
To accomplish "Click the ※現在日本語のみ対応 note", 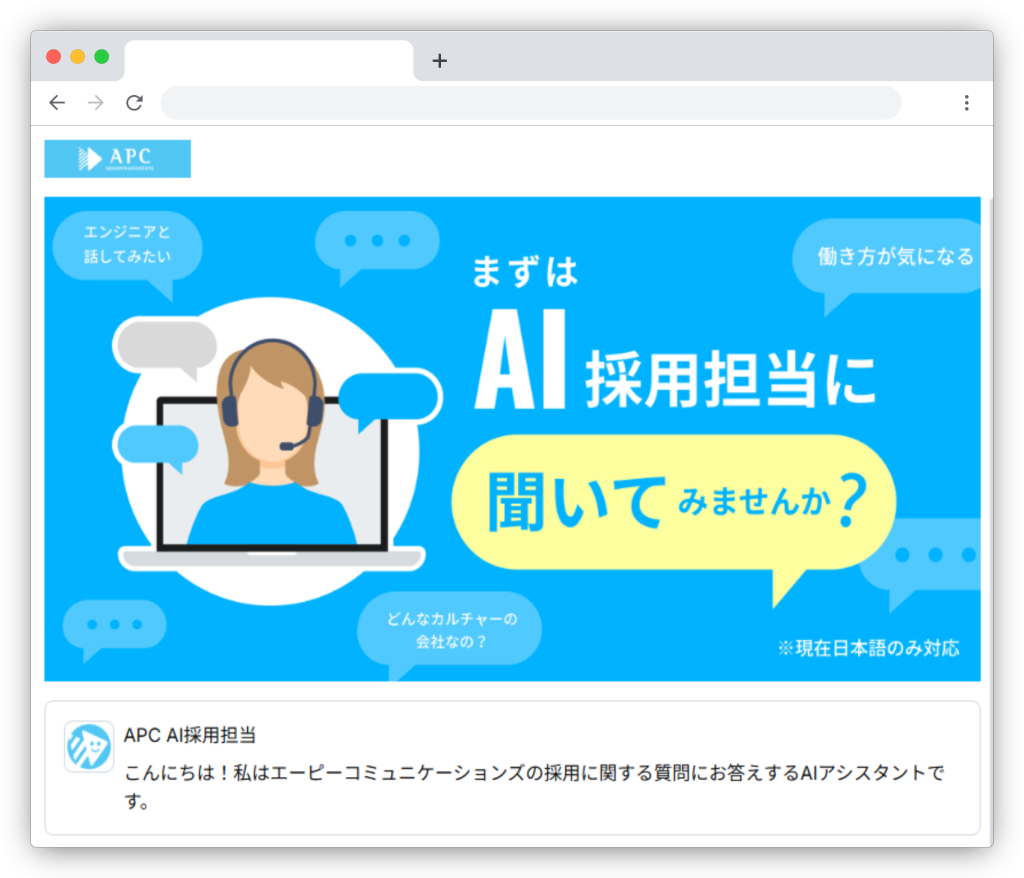I will coord(869,648).
